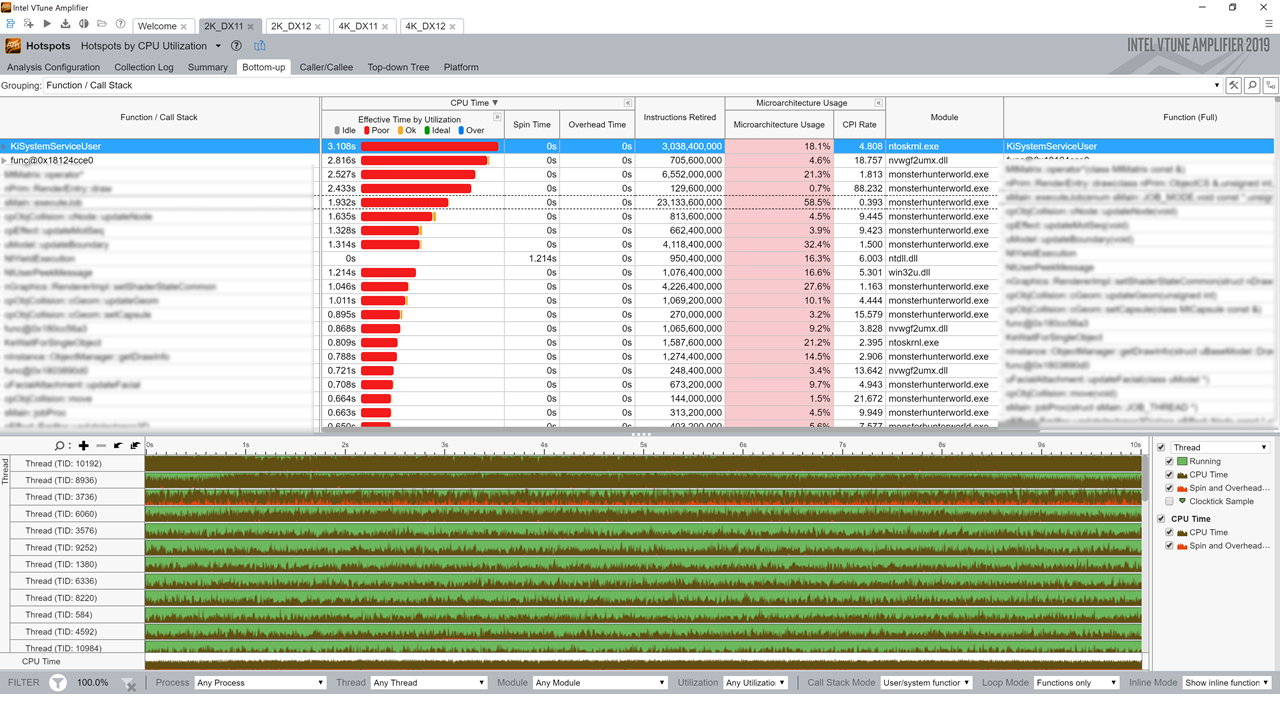The image size is (1280, 720).
Task: Open the Inline Mode dropdown
Action: (1226, 683)
